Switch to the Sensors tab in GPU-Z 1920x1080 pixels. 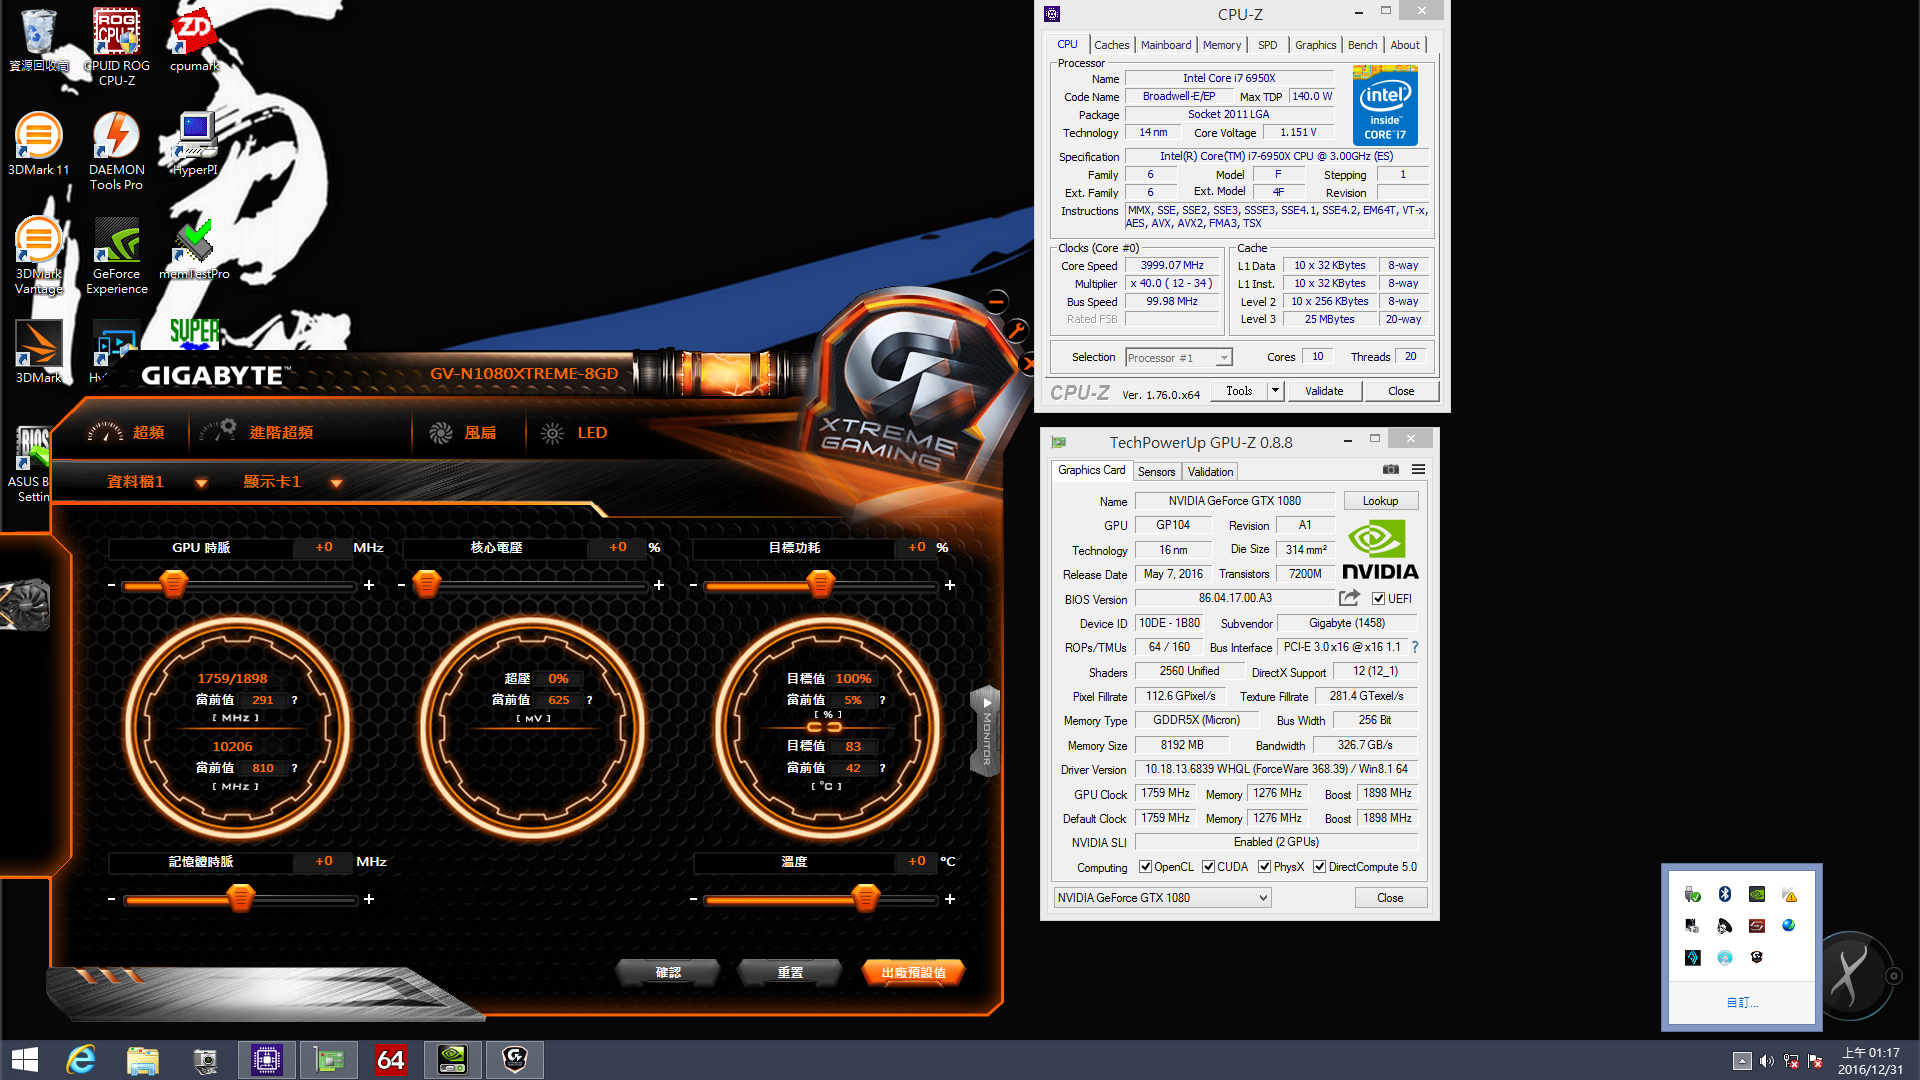[1156, 472]
